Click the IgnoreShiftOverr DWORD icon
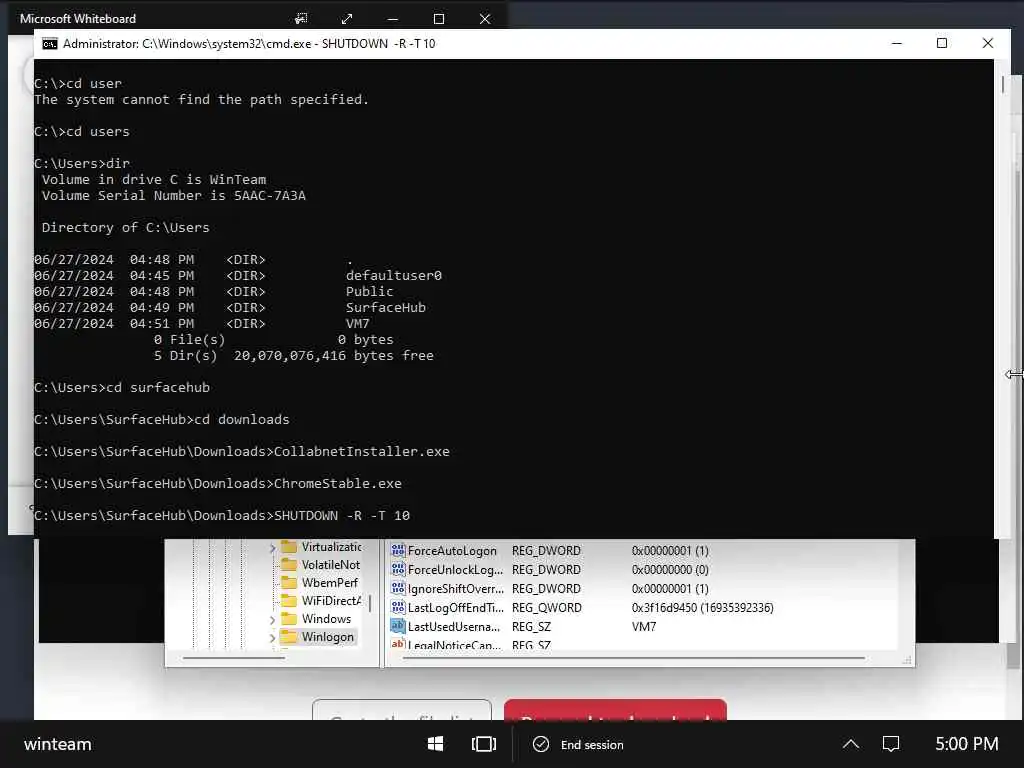Screen dimensions: 1024x768 [x=397, y=588]
